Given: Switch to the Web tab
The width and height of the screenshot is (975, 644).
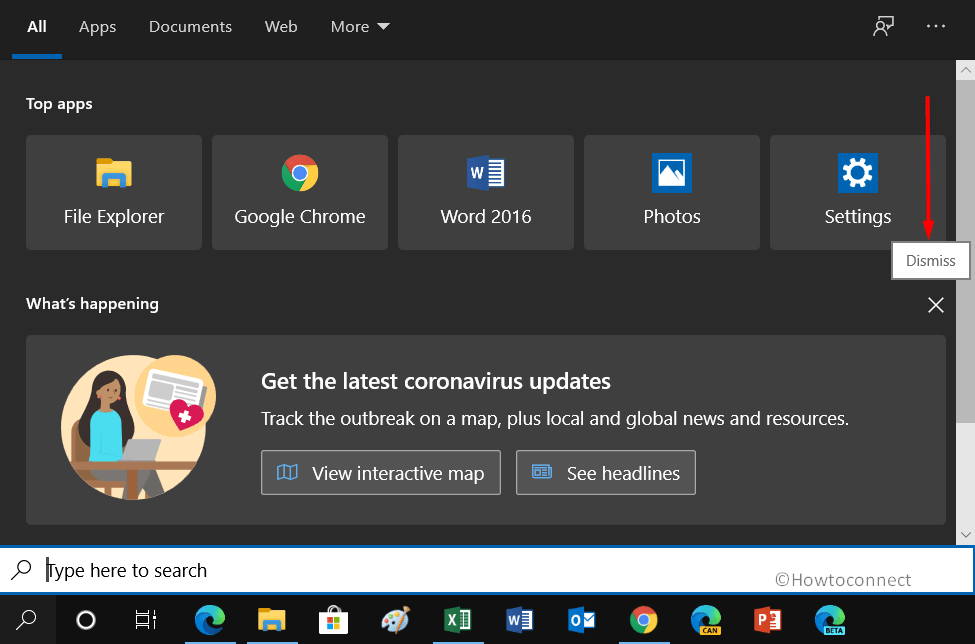Looking at the screenshot, I should pyautogui.click(x=281, y=27).
